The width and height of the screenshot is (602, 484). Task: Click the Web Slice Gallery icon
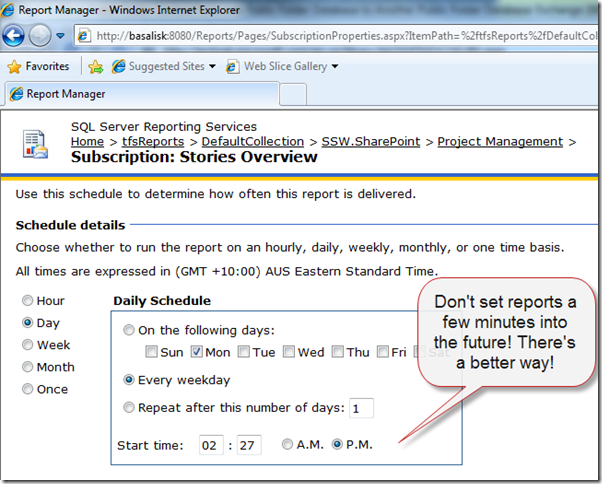tap(234, 67)
